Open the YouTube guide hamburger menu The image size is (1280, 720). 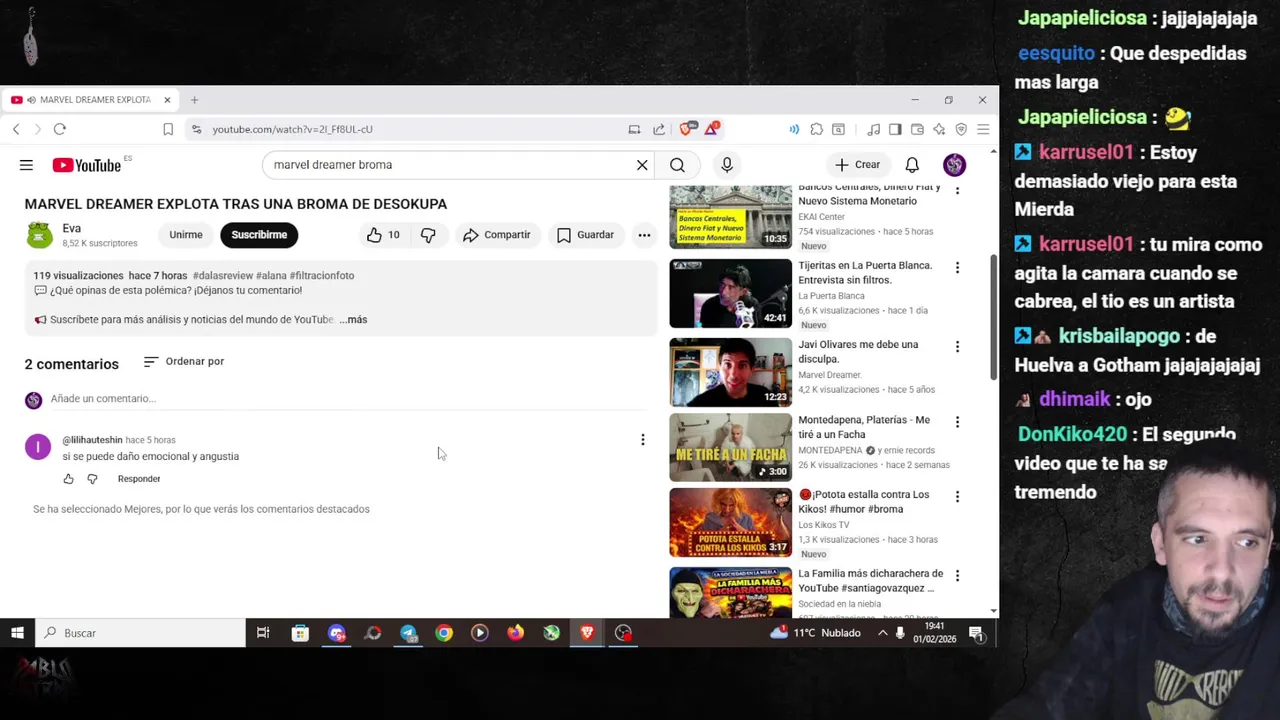pos(26,165)
